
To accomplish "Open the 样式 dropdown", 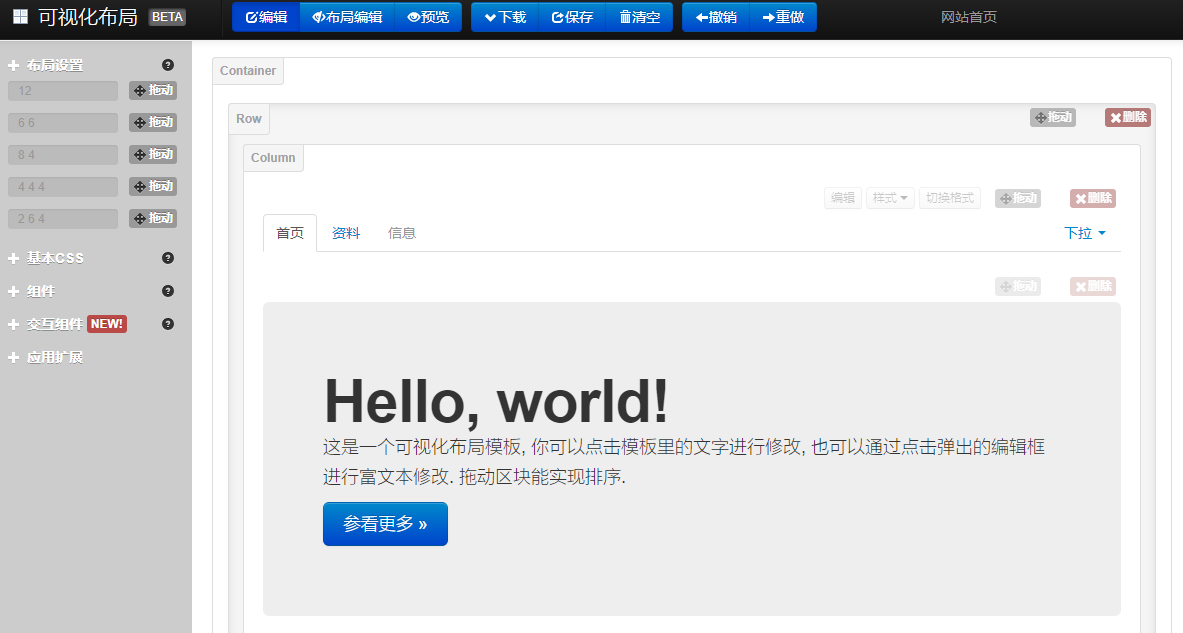I will point(891,198).
